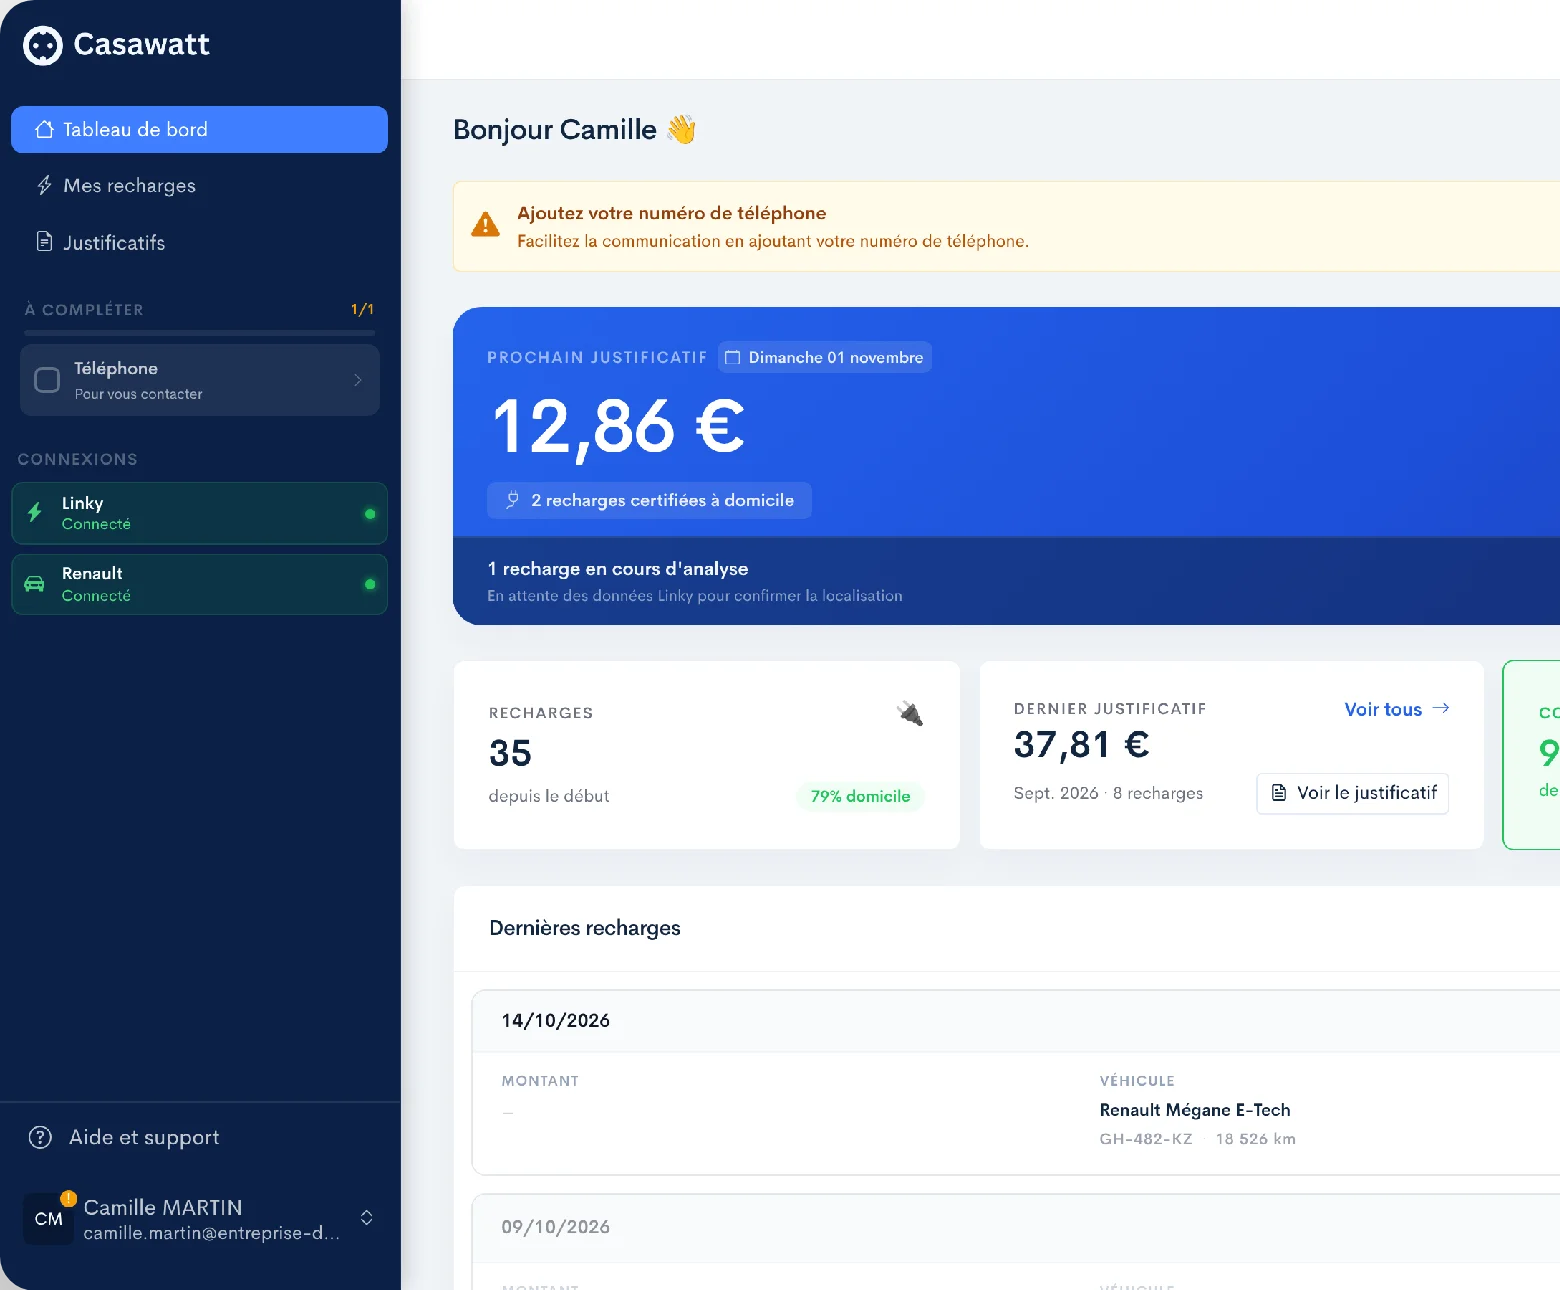Viewport: 1560px width, 1290px height.
Task: Click the Casawatt logo icon
Action: pyautogui.click(x=43, y=45)
